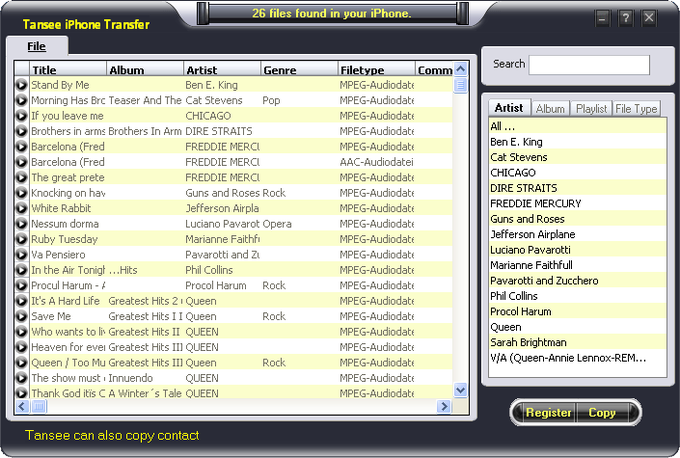This screenshot has width=680, height=458.
Task: Select 'Guns and Roses' in artist list
Action: coord(577,219)
